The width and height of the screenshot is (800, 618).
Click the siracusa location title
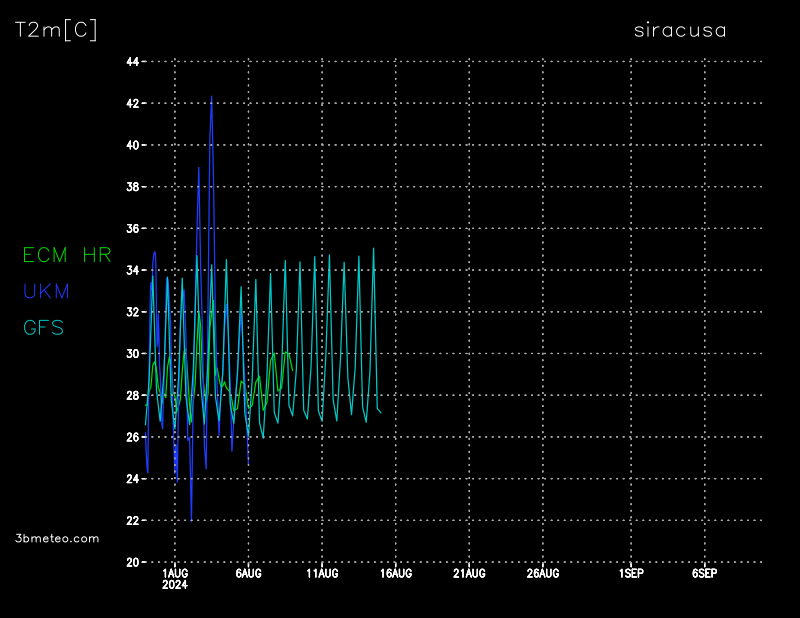pos(680,30)
